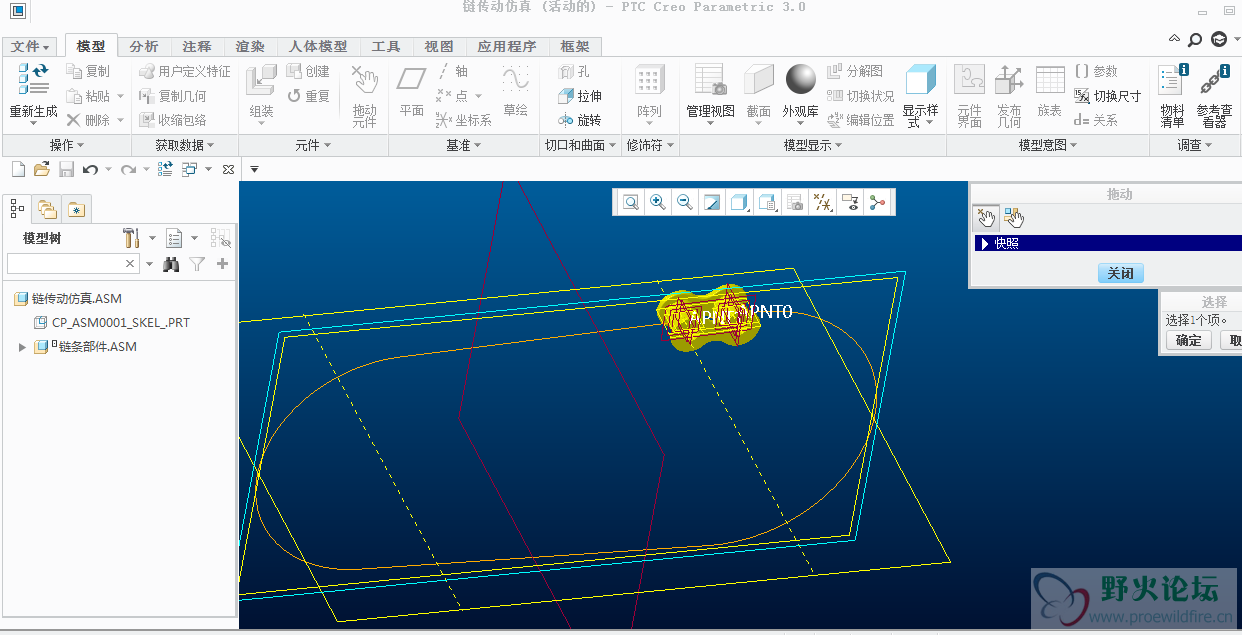Click the Undo arrow icon
This screenshot has height=635, width=1242.
click(90, 169)
